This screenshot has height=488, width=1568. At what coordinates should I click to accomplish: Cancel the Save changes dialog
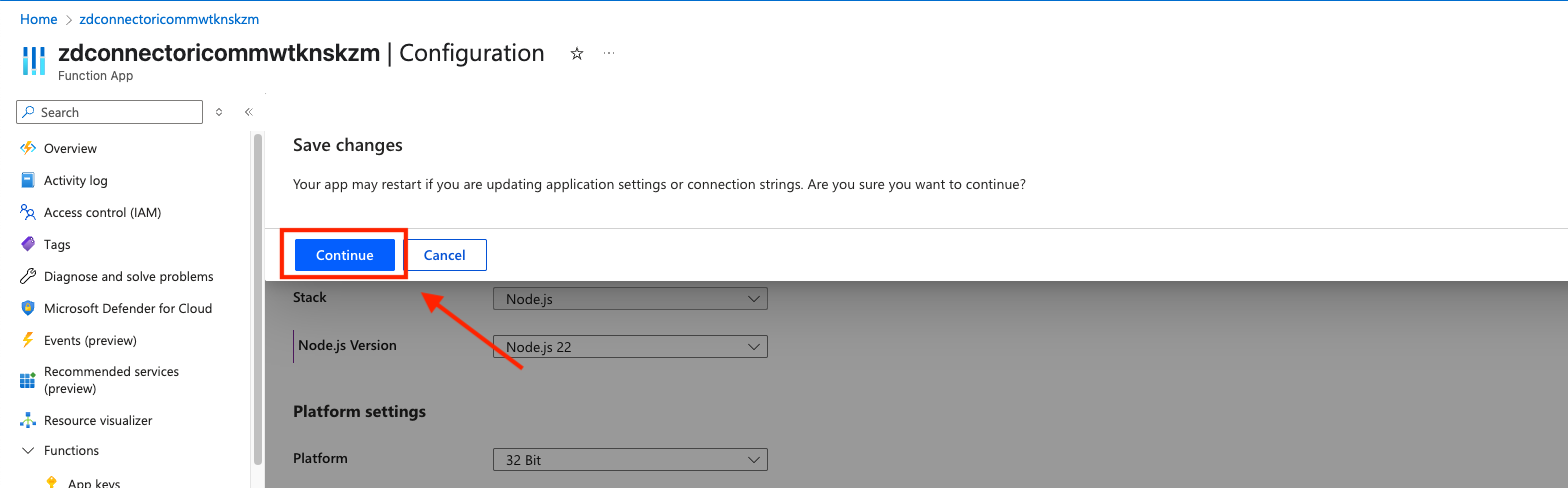(445, 255)
